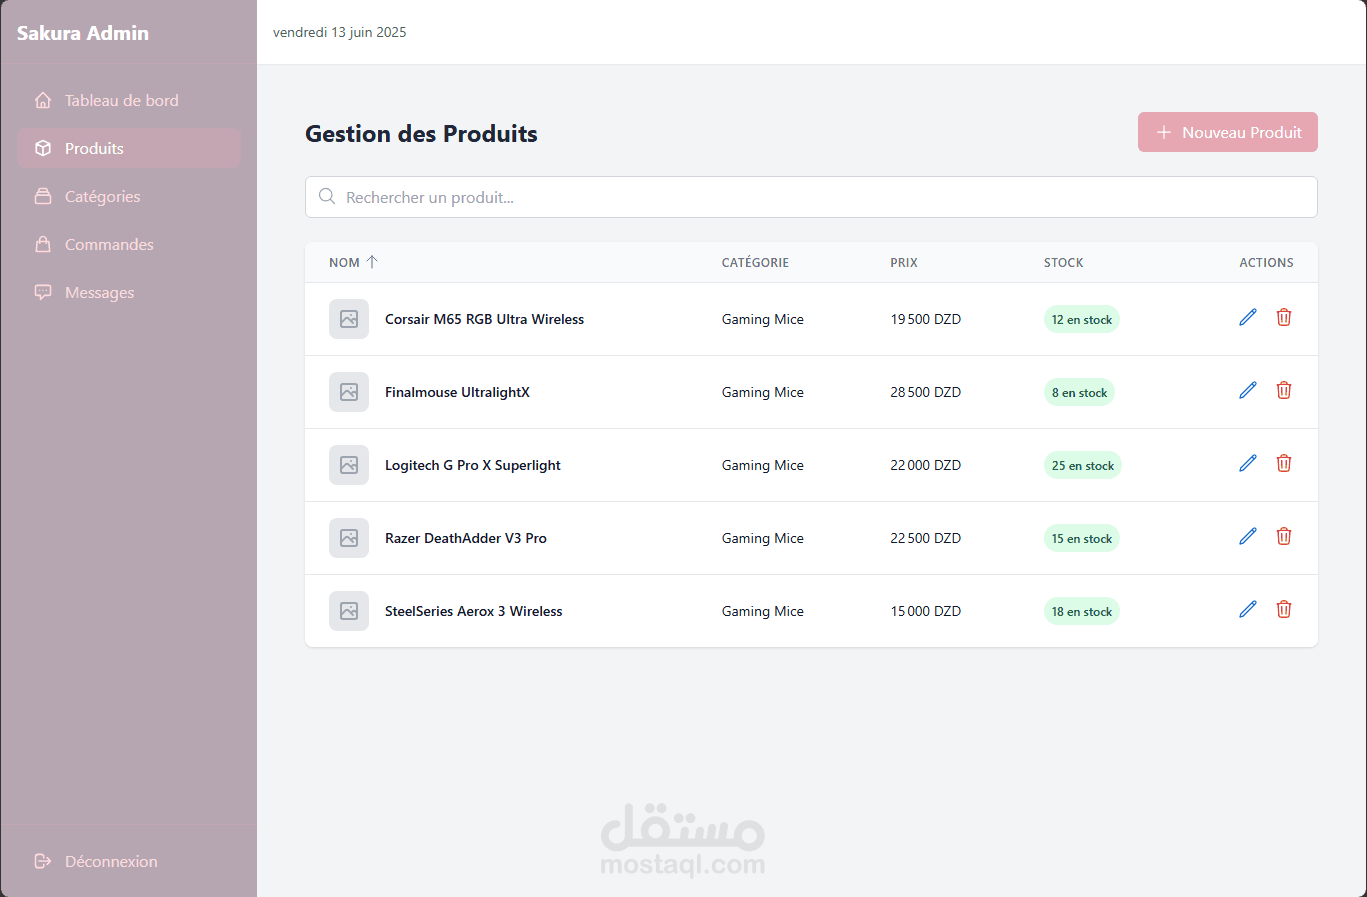Click the trash icon for Finalmouse UltralightX
1367x897 pixels.
[x=1284, y=390]
